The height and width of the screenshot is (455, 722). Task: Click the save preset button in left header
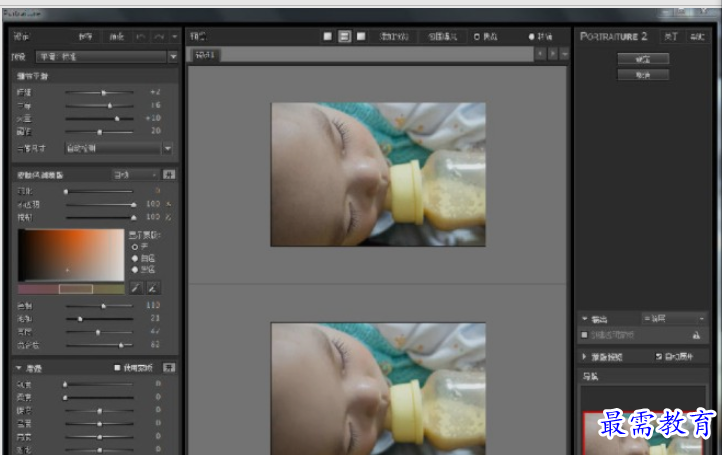(x=85, y=36)
